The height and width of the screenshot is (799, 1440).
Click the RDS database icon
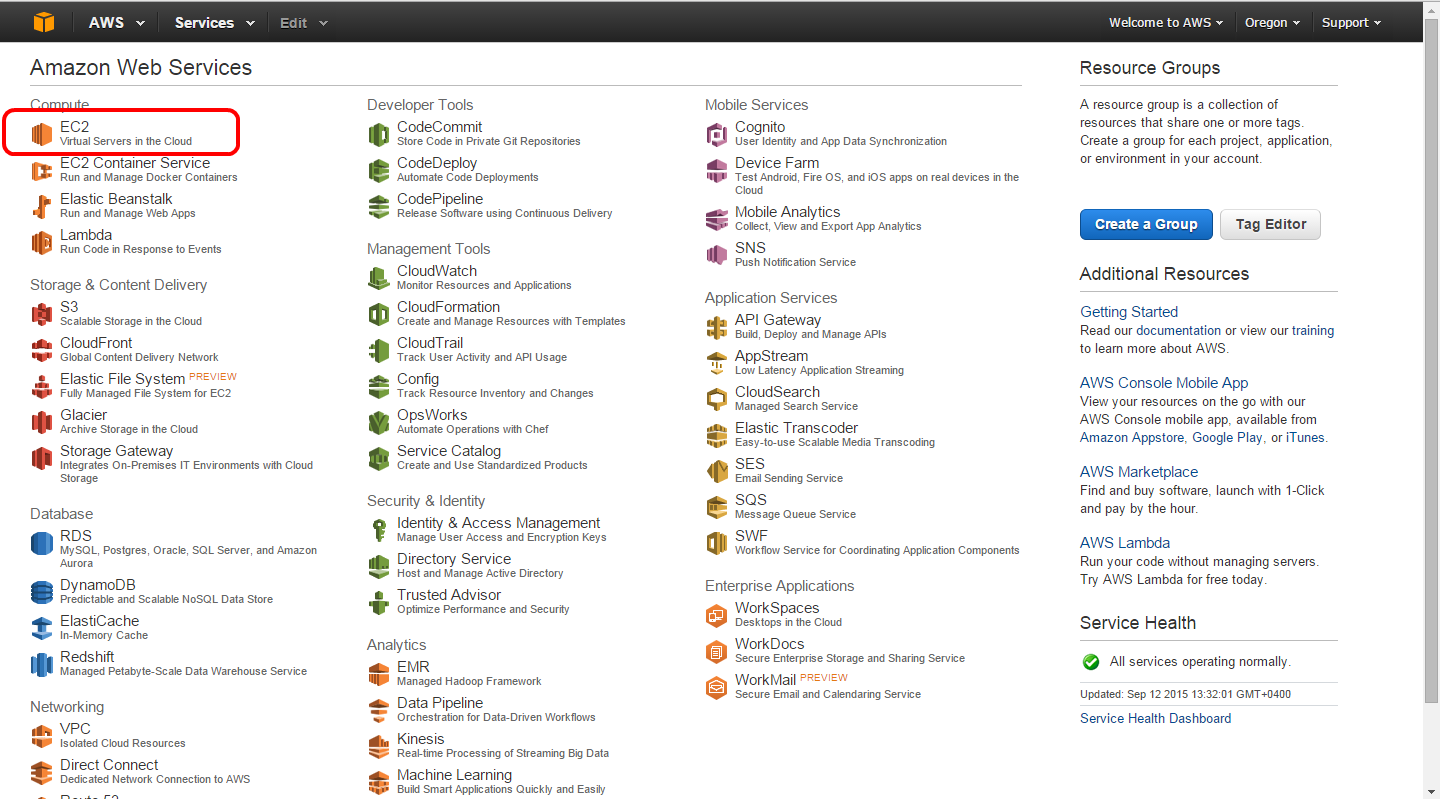(x=41, y=543)
